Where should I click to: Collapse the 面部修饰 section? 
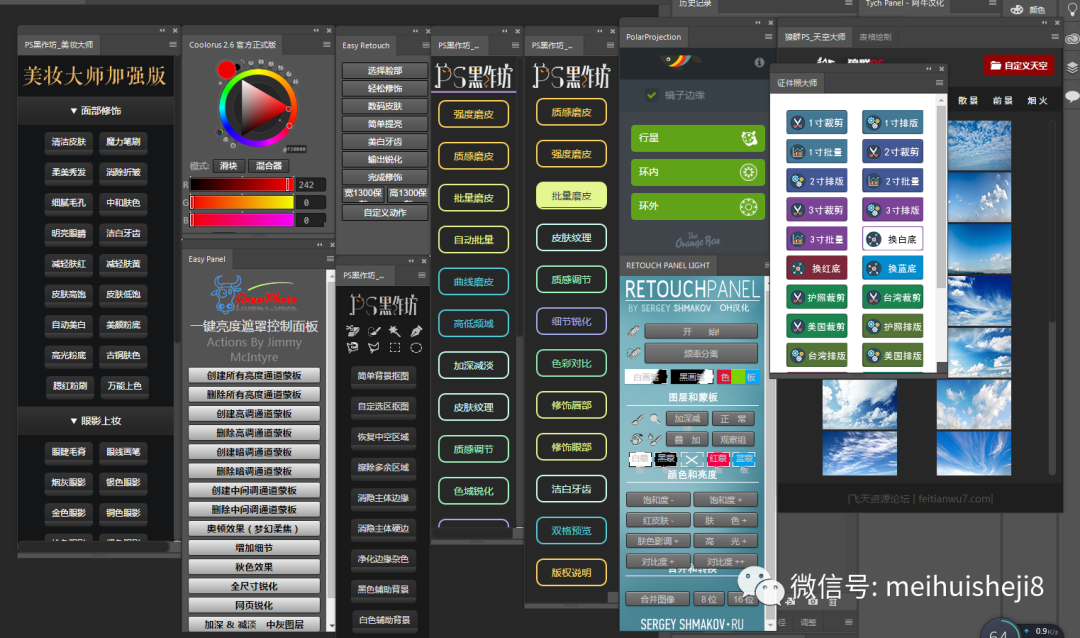pos(96,111)
